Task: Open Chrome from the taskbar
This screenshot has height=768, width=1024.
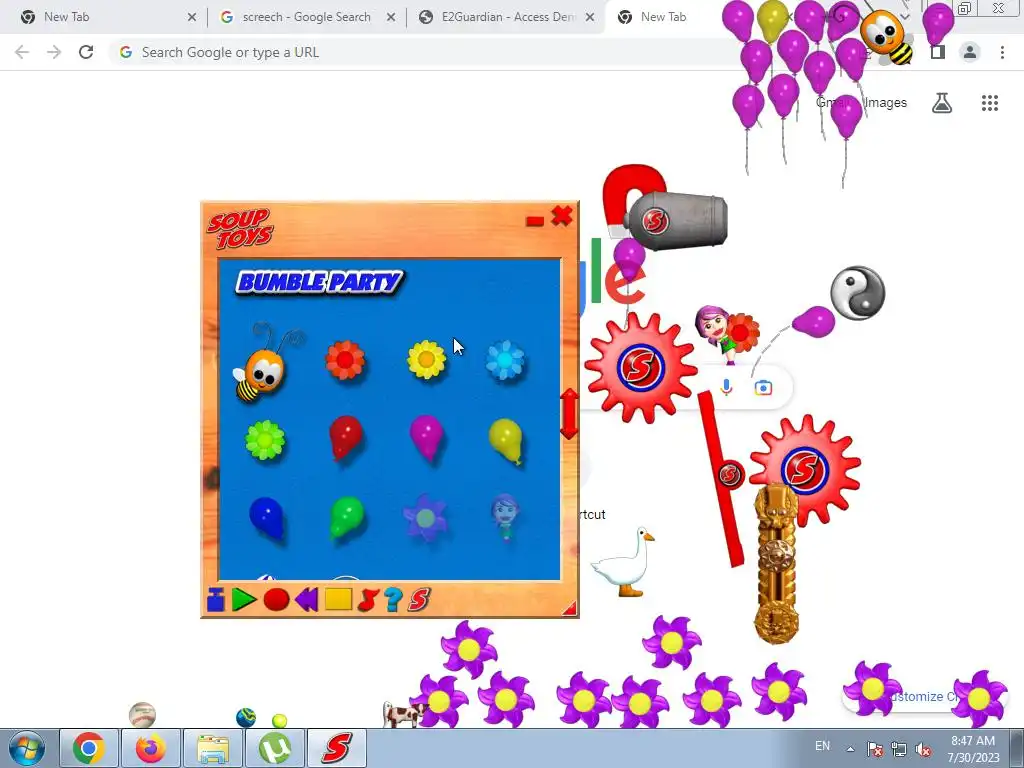Action: [89, 748]
